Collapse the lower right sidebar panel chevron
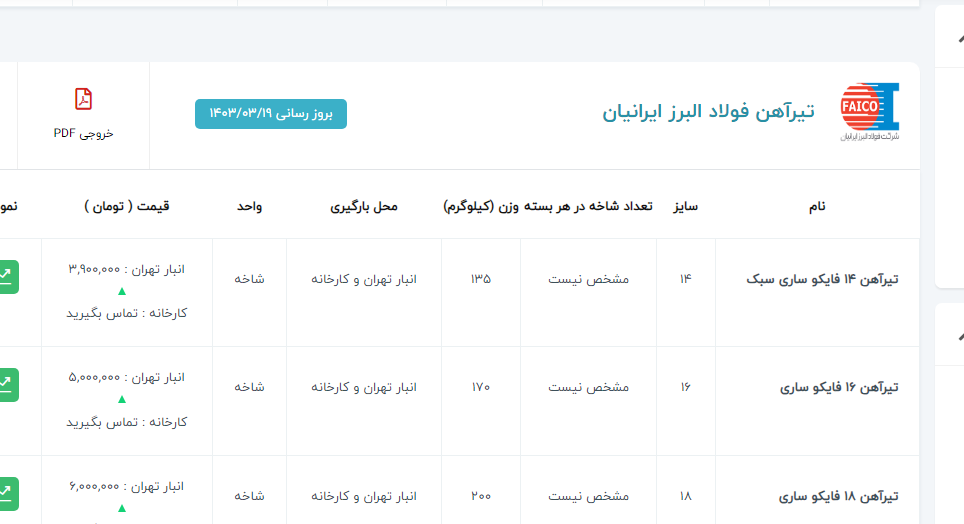This screenshot has height=524, width=964. [958, 335]
